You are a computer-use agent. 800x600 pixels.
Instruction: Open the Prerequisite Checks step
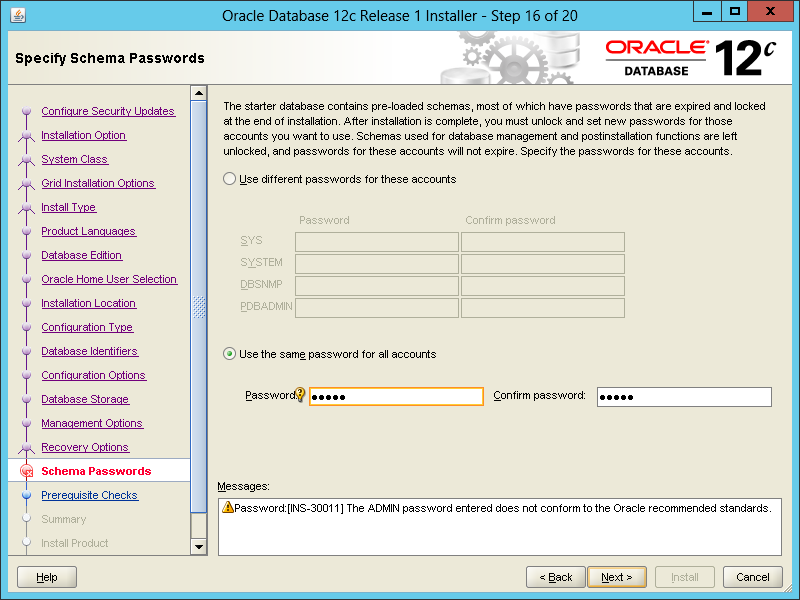click(x=89, y=495)
